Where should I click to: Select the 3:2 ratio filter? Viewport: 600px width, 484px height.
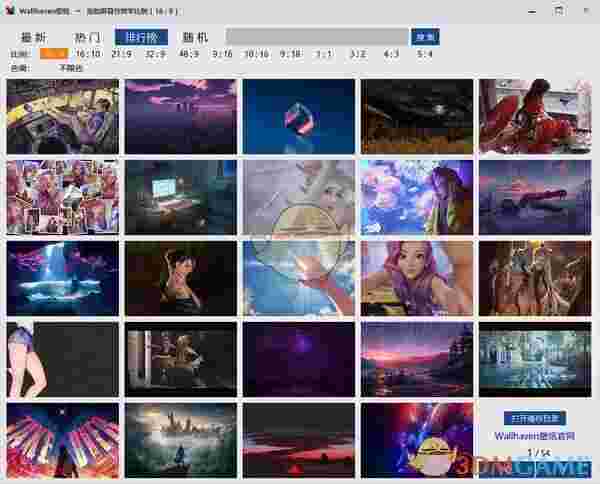tap(358, 54)
